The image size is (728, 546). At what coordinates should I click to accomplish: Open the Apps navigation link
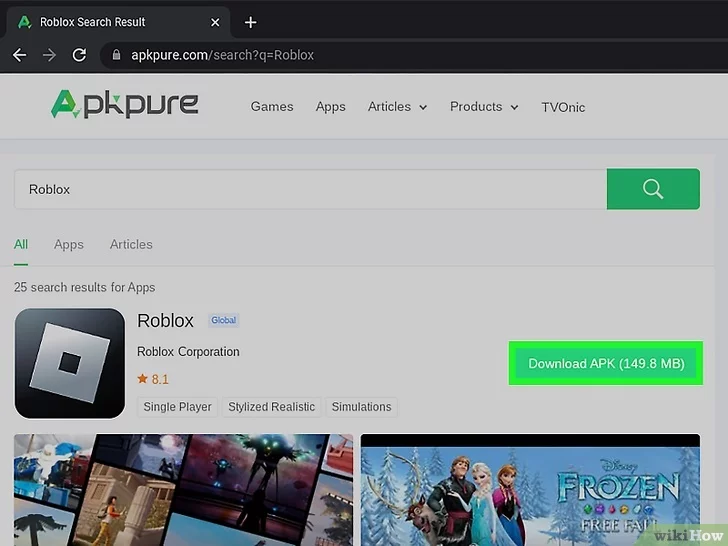pyautogui.click(x=331, y=107)
